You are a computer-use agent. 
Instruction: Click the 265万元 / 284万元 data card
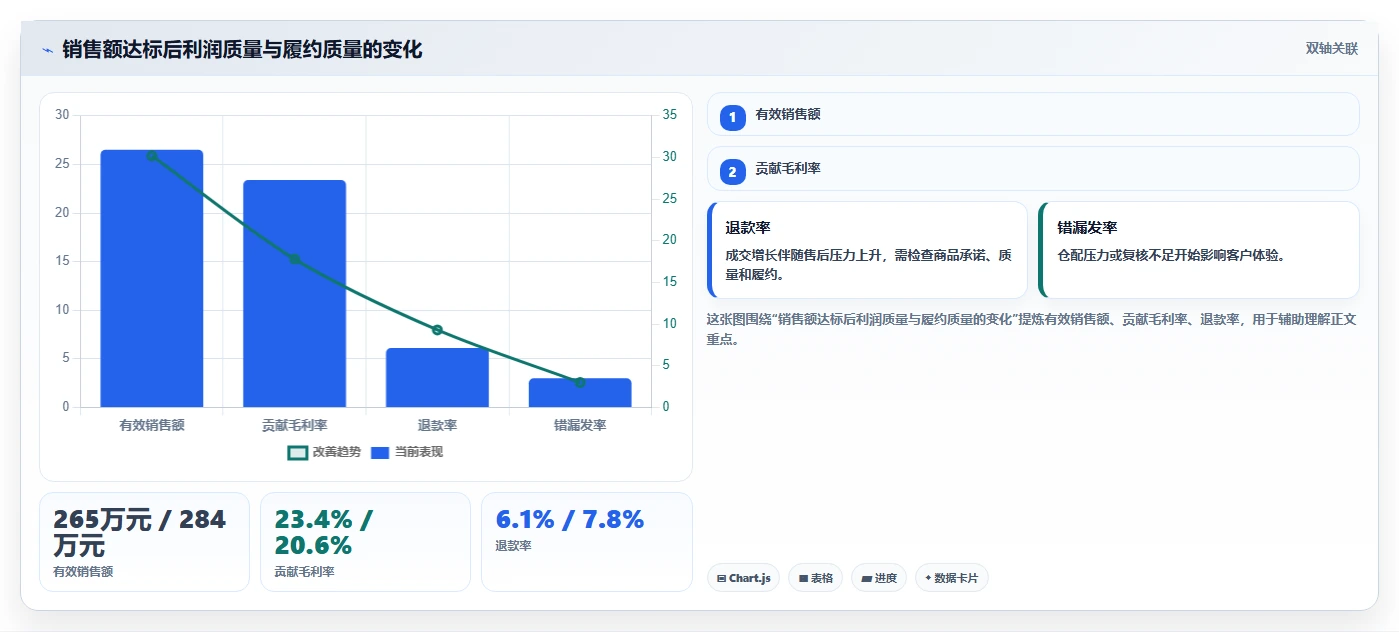tap(144, 542)
